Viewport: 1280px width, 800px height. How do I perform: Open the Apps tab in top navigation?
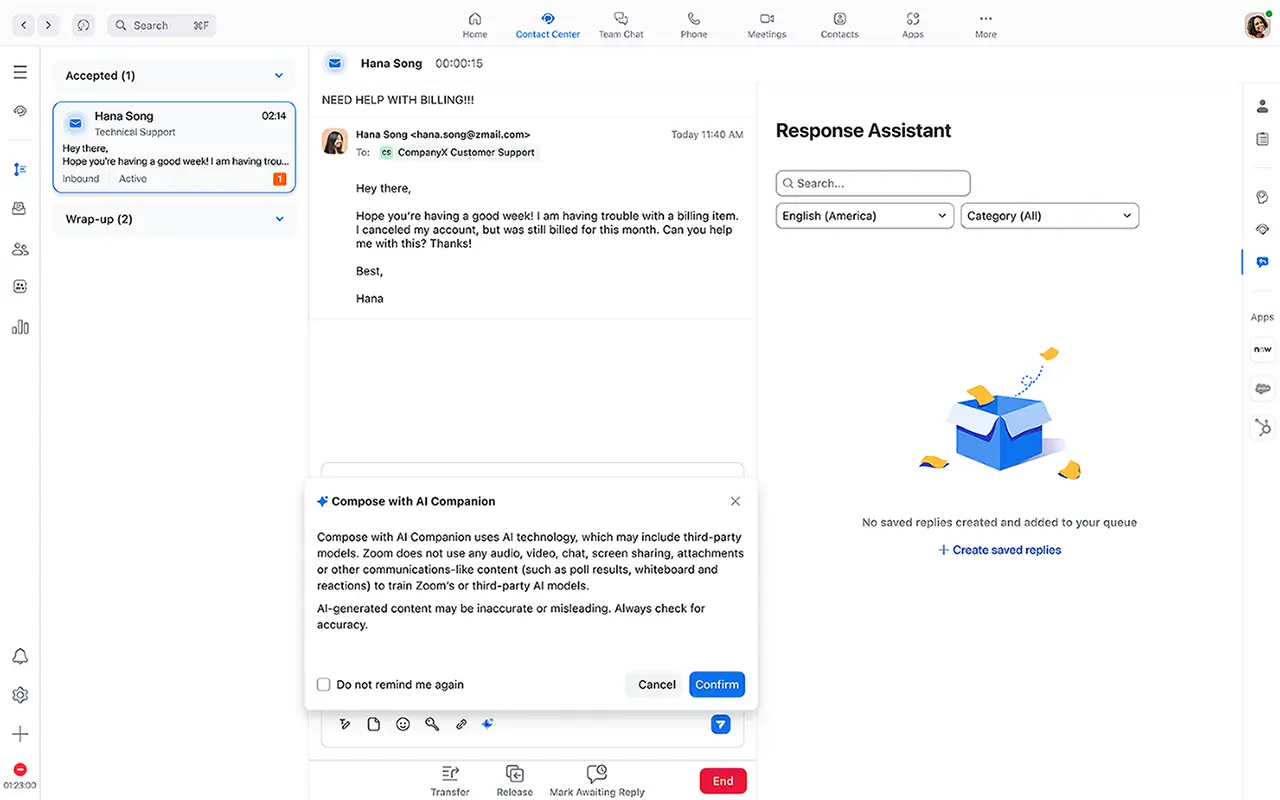click(x=913, y=25)
